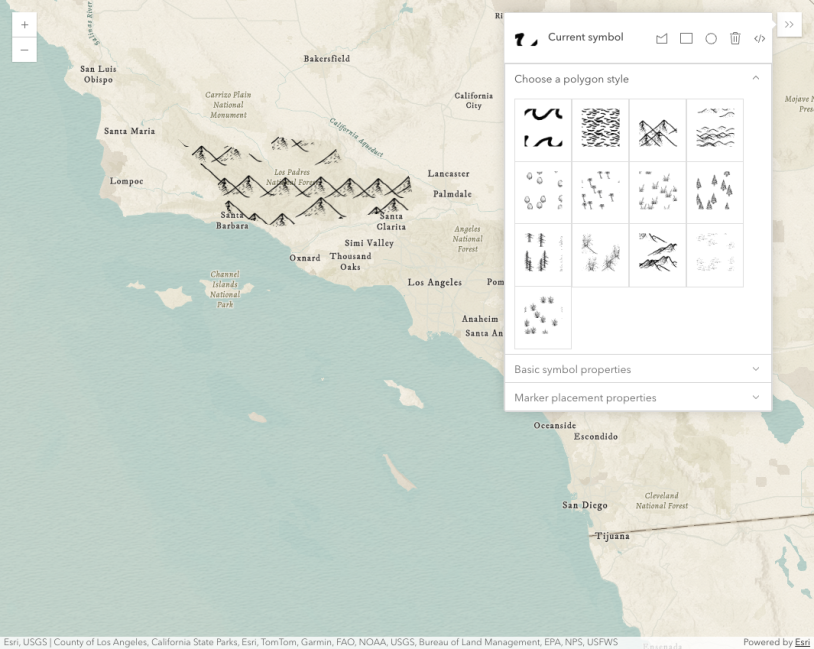The width and height of the screenshot is (814, 649).
Task: Choose the hatched water texture style
Action: tap(599, 128)
